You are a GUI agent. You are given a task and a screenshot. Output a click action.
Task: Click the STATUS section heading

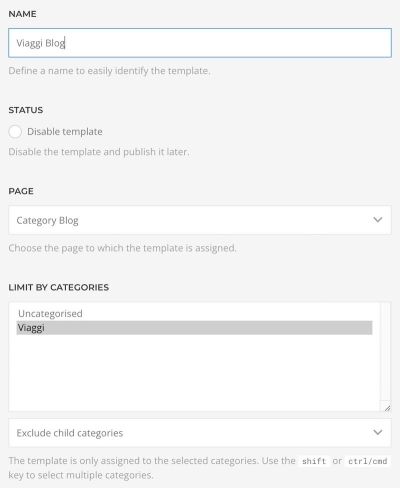click(26, 110)
